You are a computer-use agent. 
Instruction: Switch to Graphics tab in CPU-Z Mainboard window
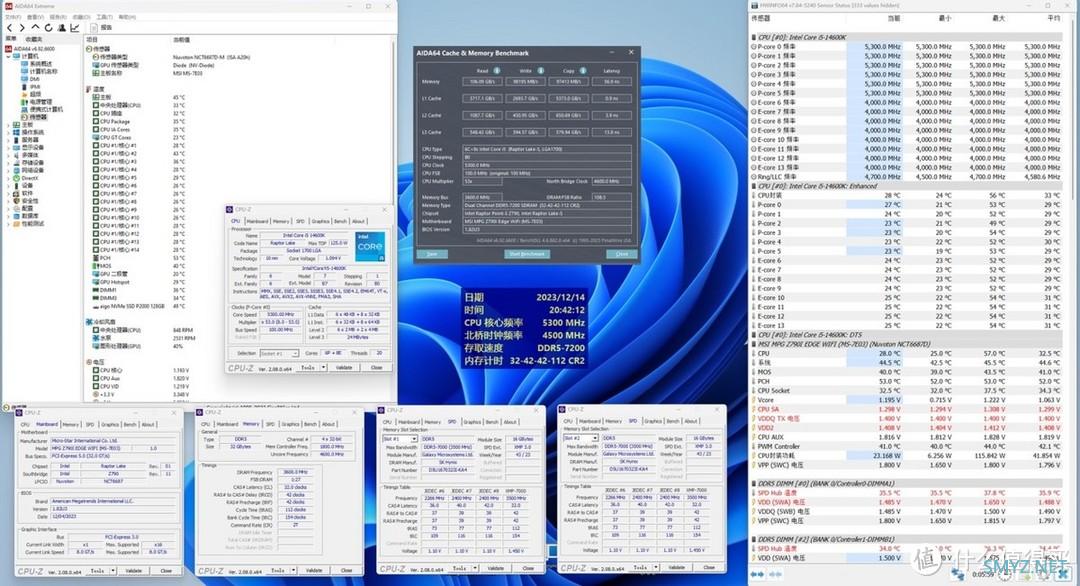(110, 424)
